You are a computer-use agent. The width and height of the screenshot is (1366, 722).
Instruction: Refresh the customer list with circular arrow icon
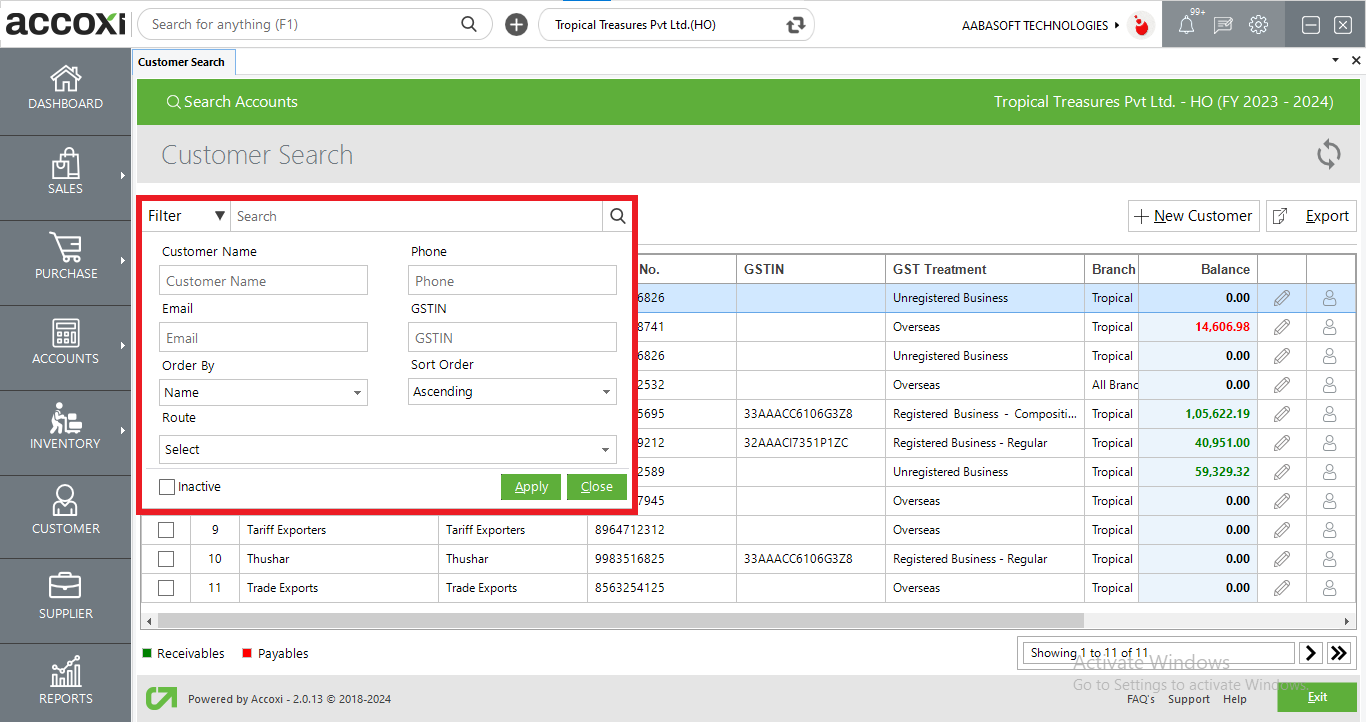pos(1329,155)
